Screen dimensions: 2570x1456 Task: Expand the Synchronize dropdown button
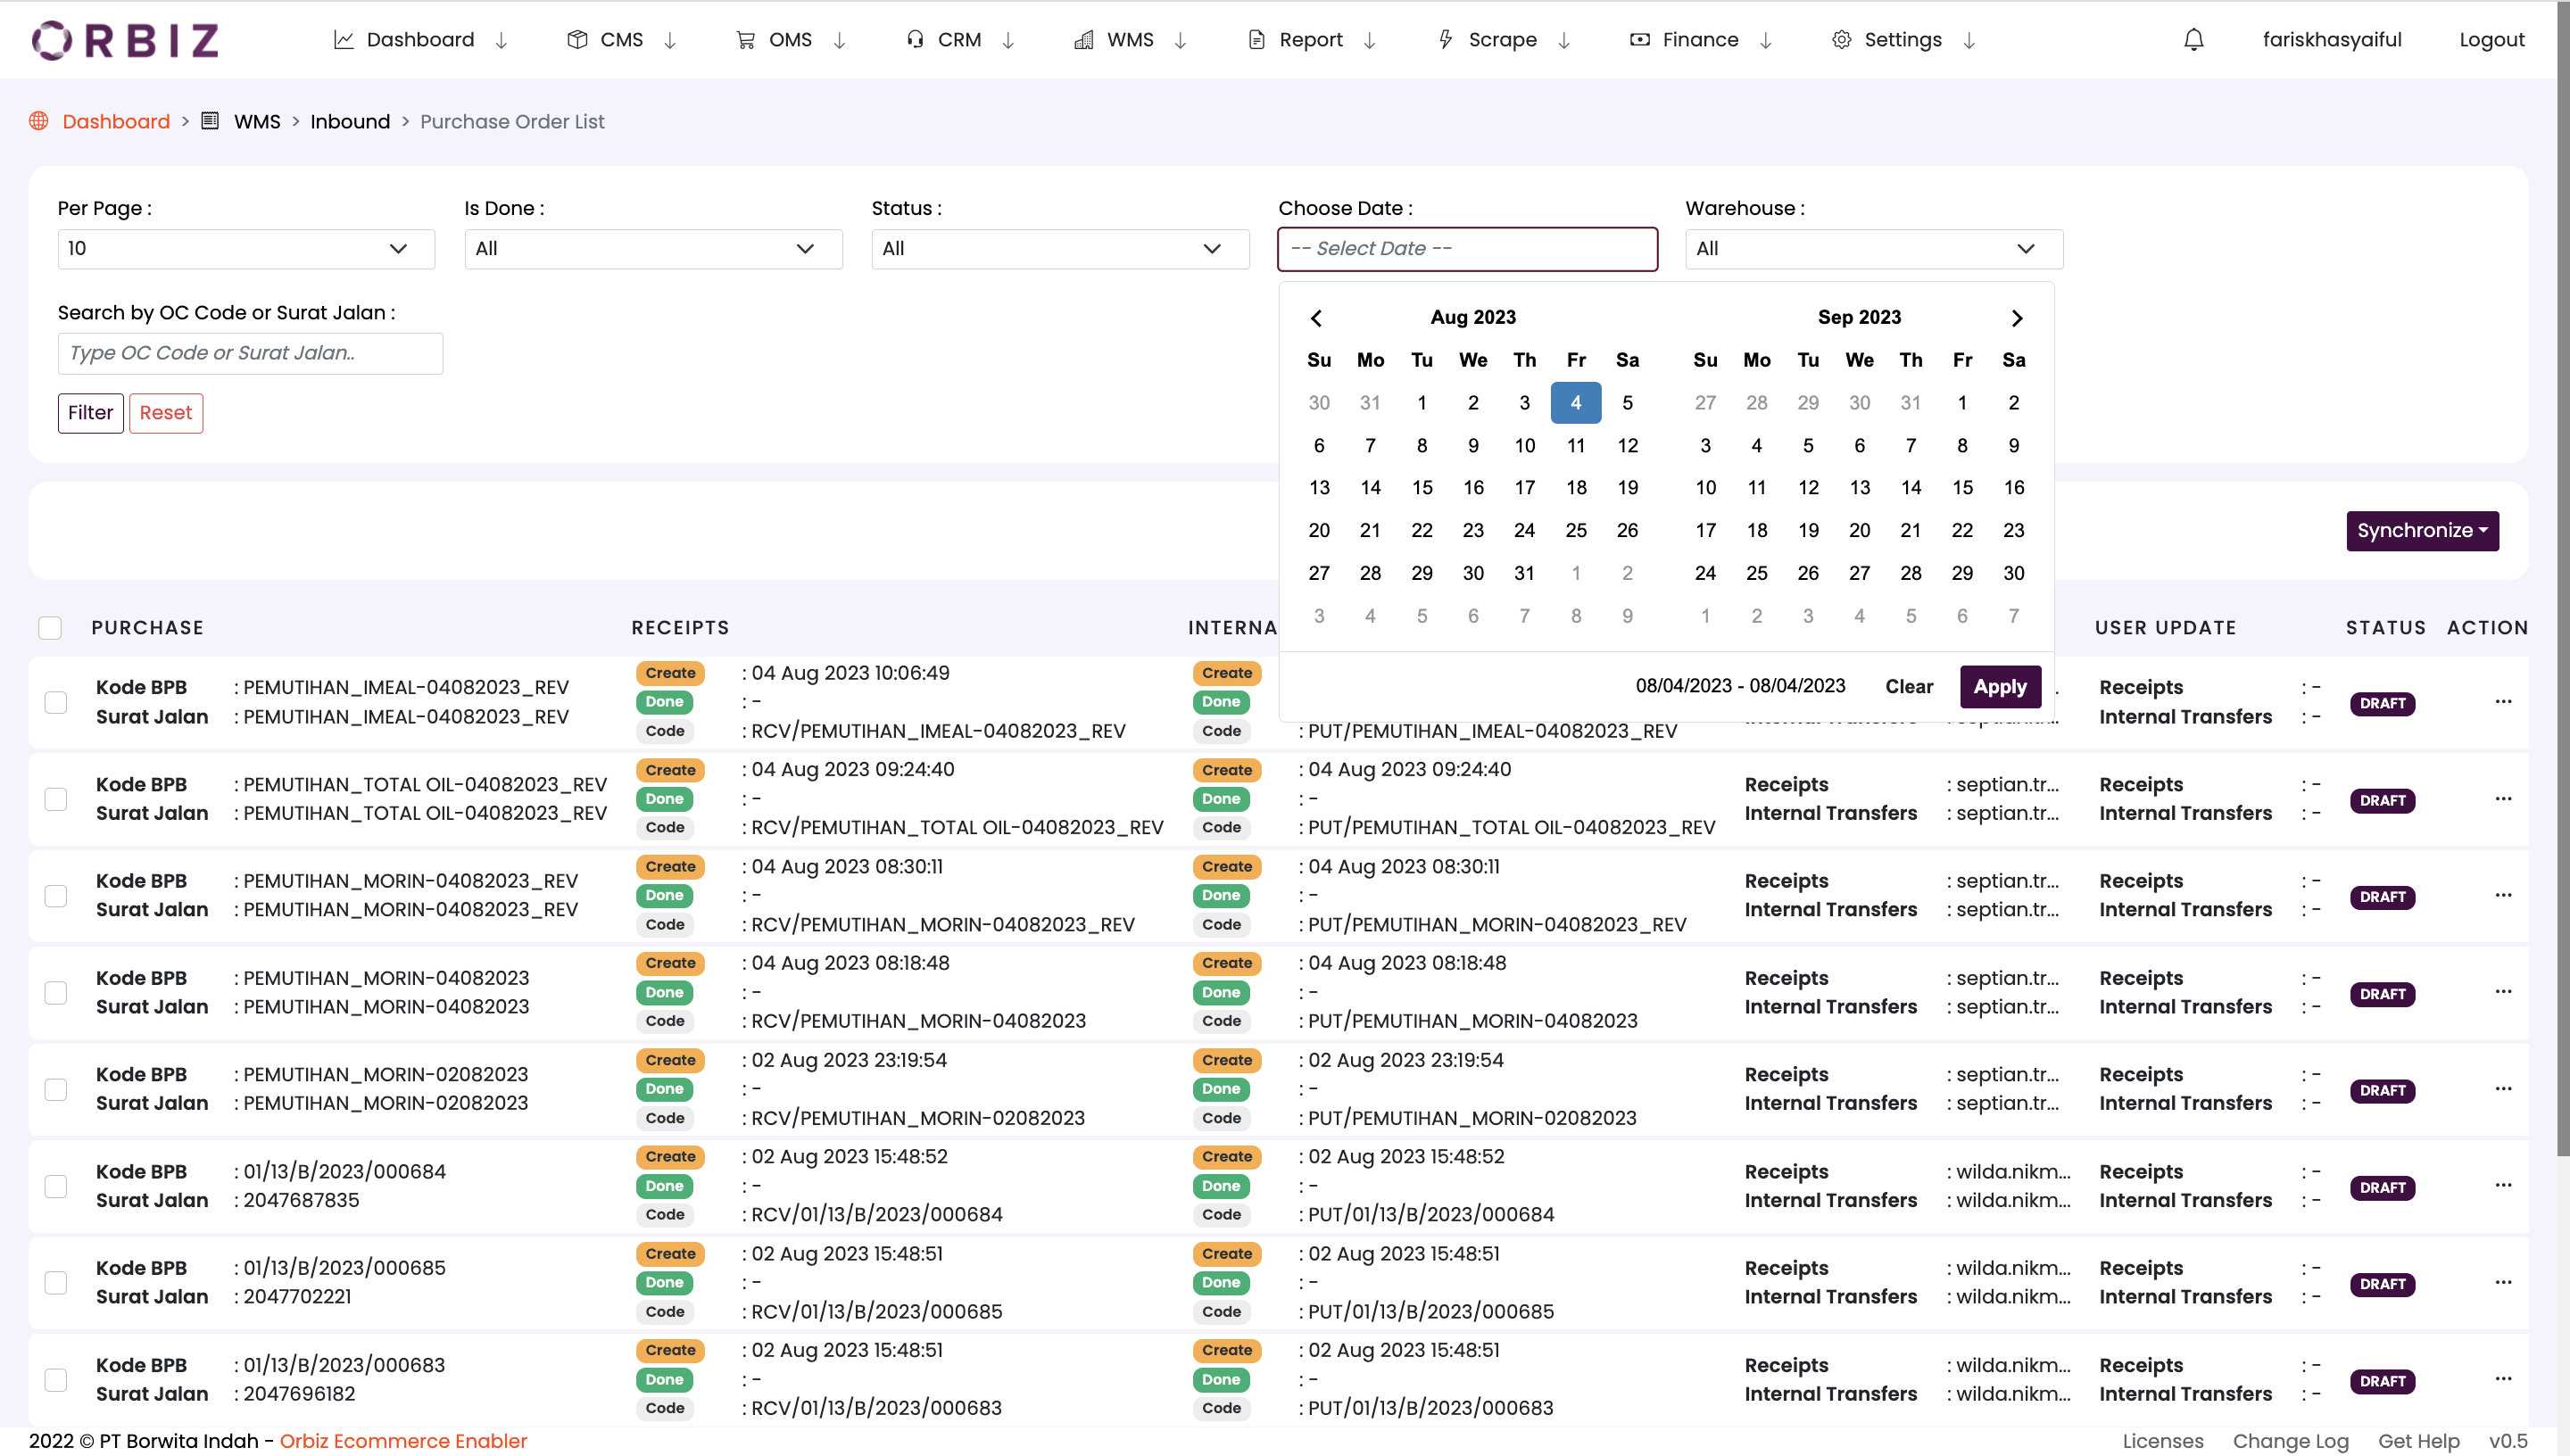tap(2422, 531)
